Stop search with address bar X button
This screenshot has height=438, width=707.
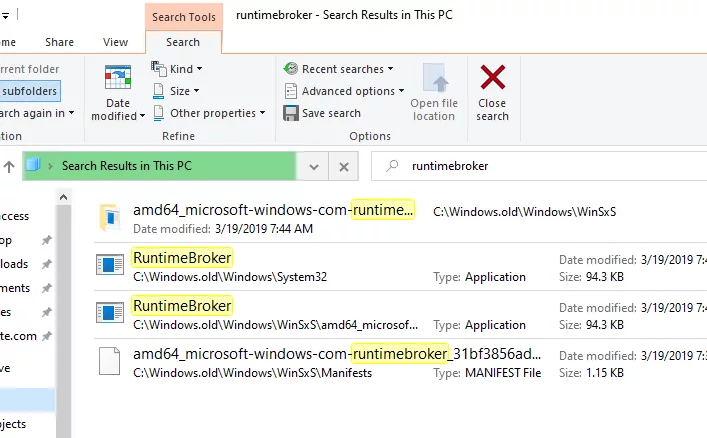click(344, 167)
